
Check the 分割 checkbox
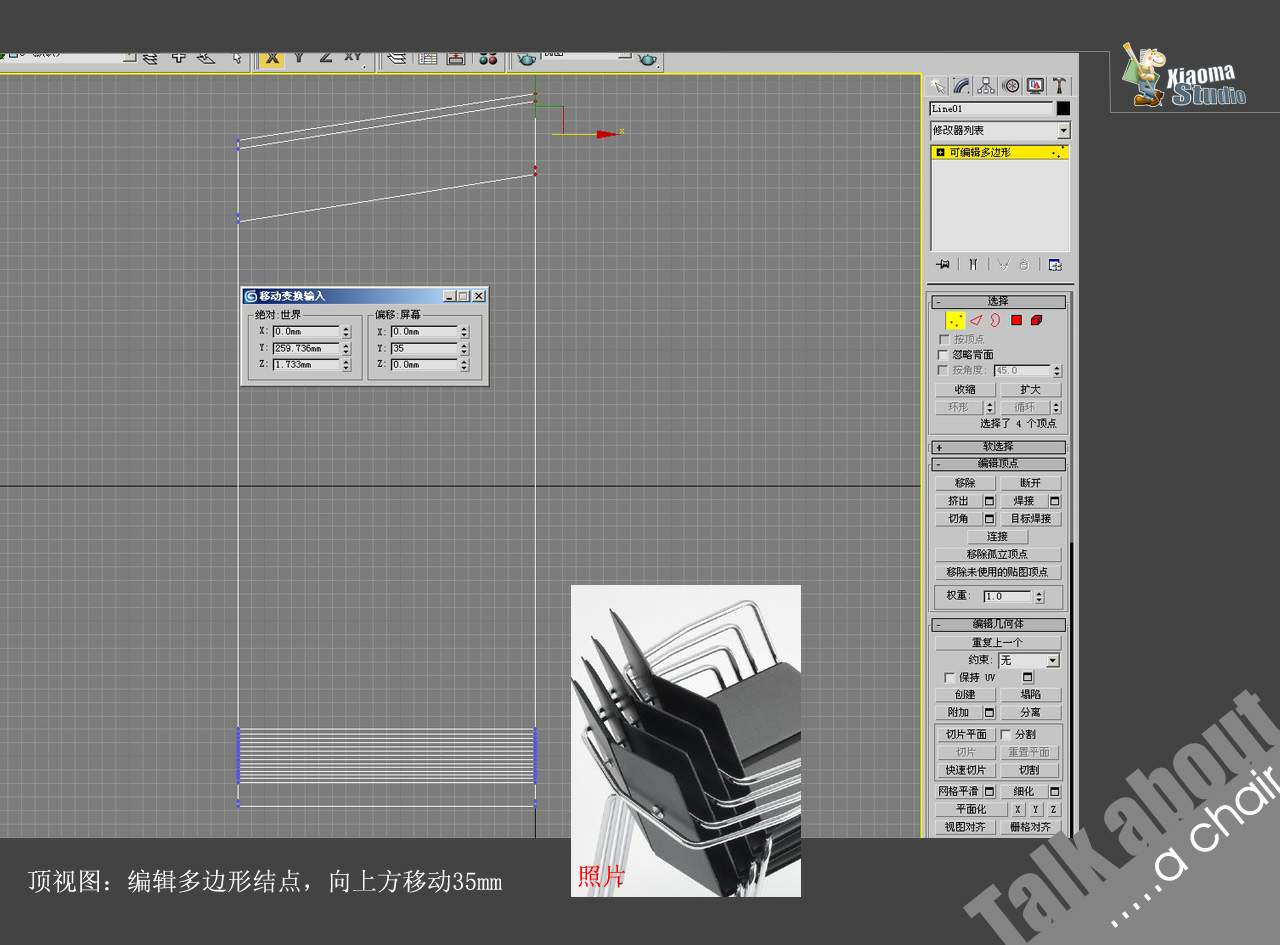tap(1006, 735)
